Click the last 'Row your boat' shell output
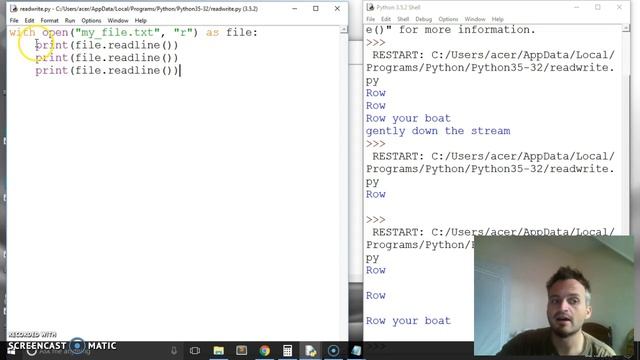The height and width of the screenshot is (360, 640). [408, 321]
